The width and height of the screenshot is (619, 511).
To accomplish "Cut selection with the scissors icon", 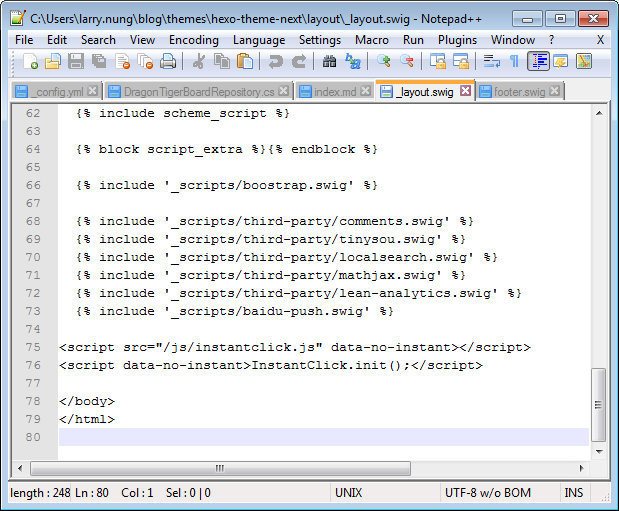I will (199, 62).
